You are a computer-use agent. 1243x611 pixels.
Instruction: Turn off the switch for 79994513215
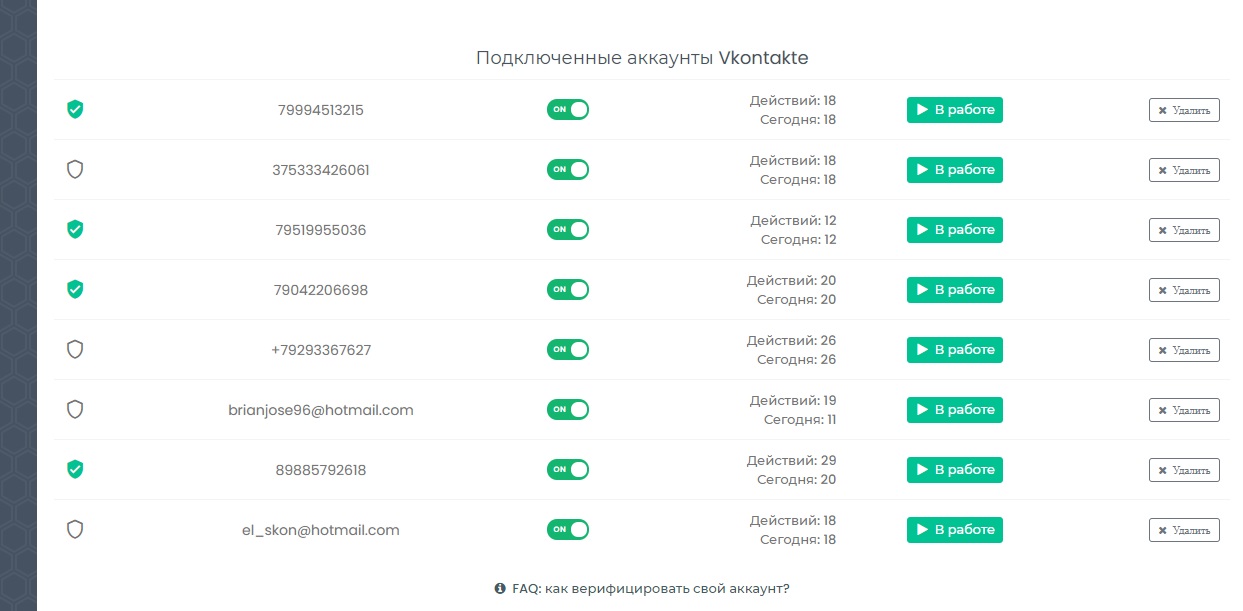tap(567, 110)
